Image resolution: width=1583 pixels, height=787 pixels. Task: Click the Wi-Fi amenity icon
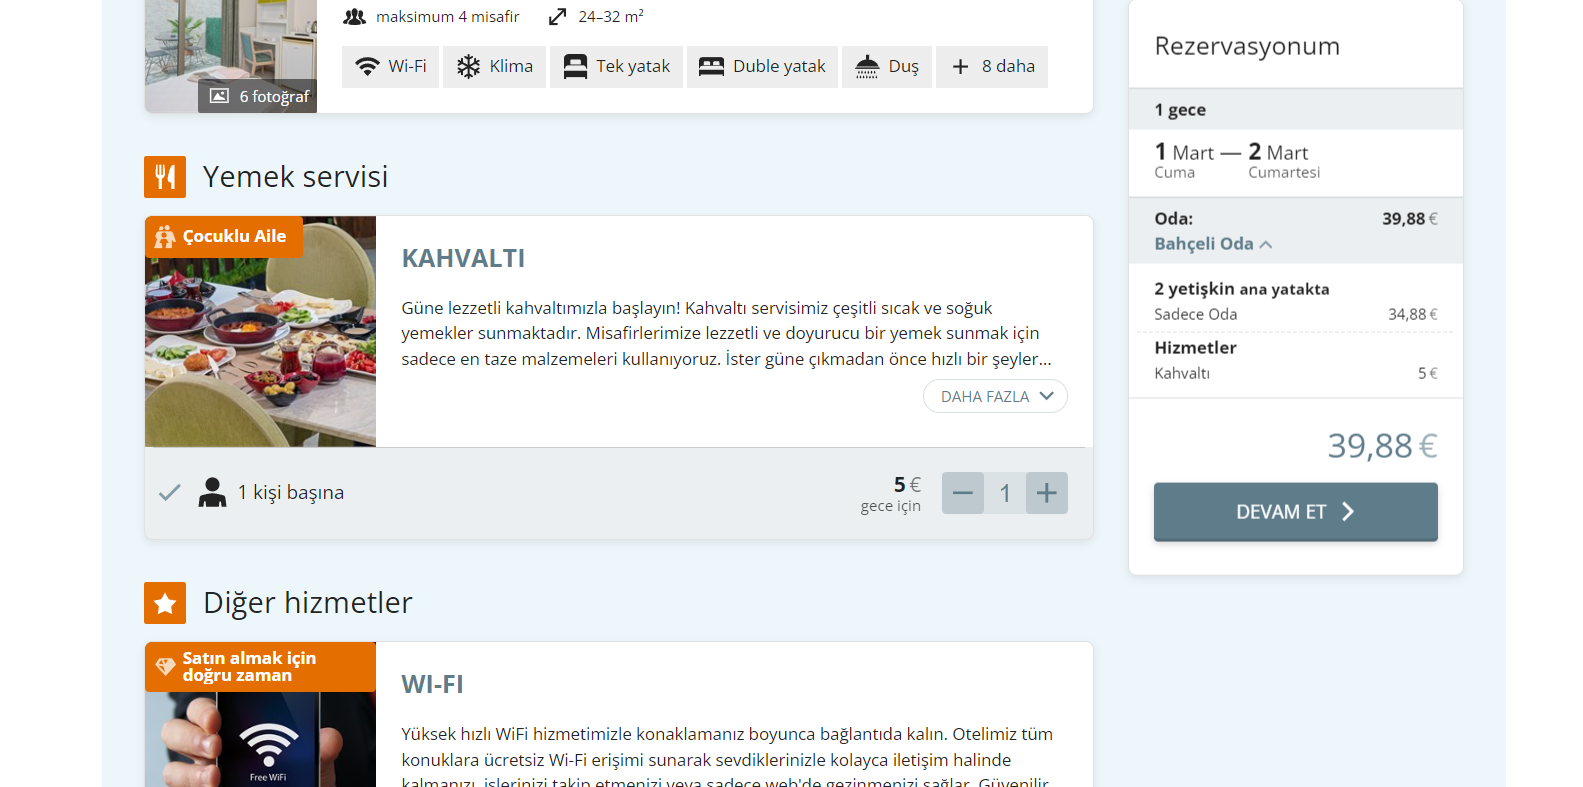367,67
